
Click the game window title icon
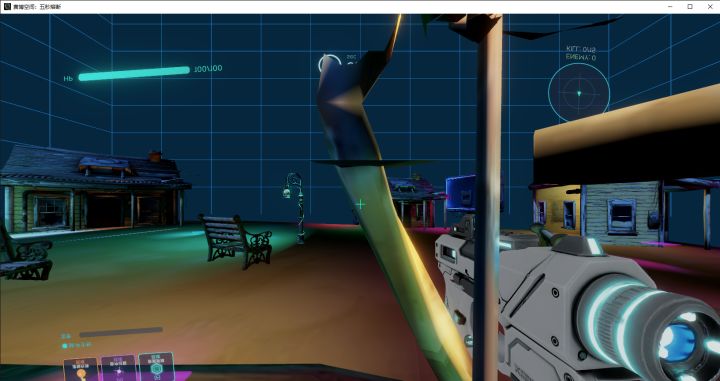coord(7,7)
